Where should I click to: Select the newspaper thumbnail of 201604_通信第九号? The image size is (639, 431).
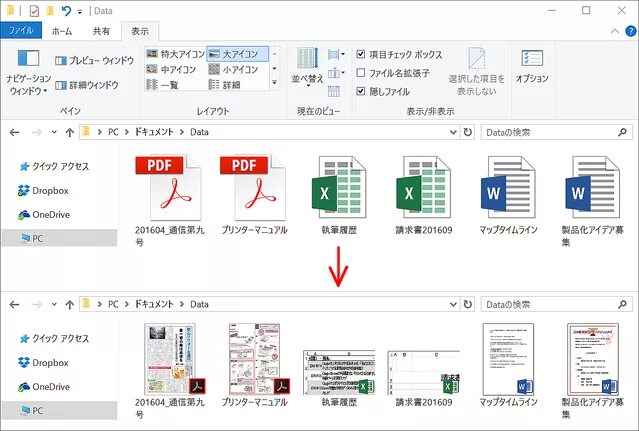click(175, 359)
